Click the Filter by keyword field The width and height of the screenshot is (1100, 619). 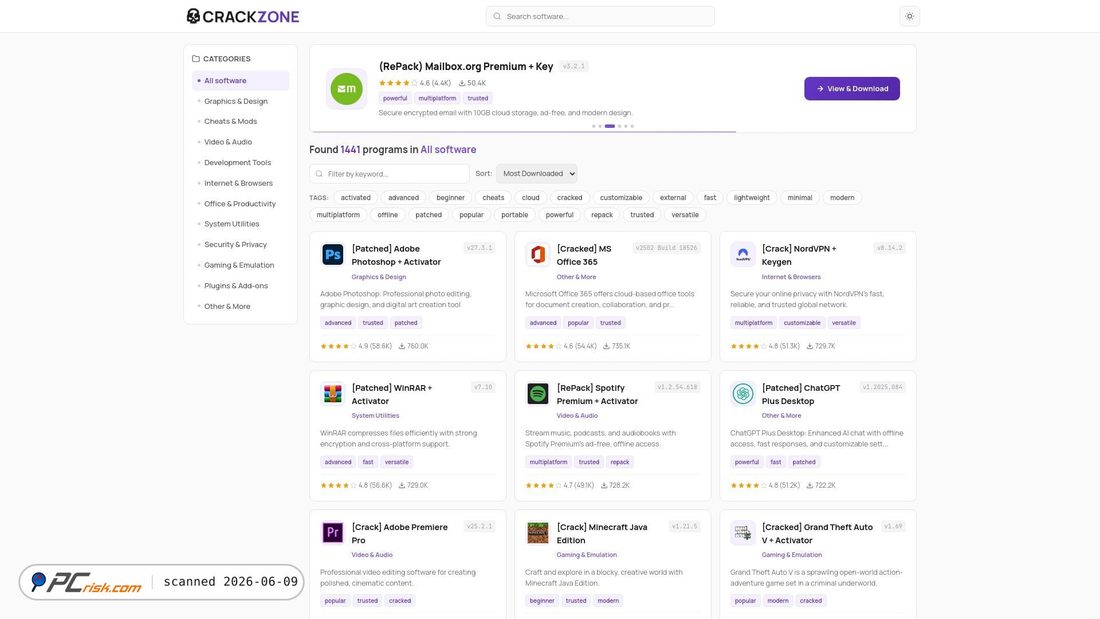(389, 173)
